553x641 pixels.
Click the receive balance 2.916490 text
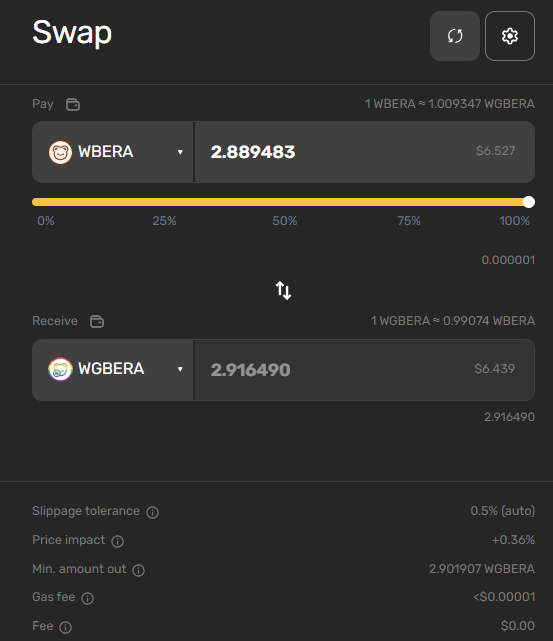coord(509,417)
